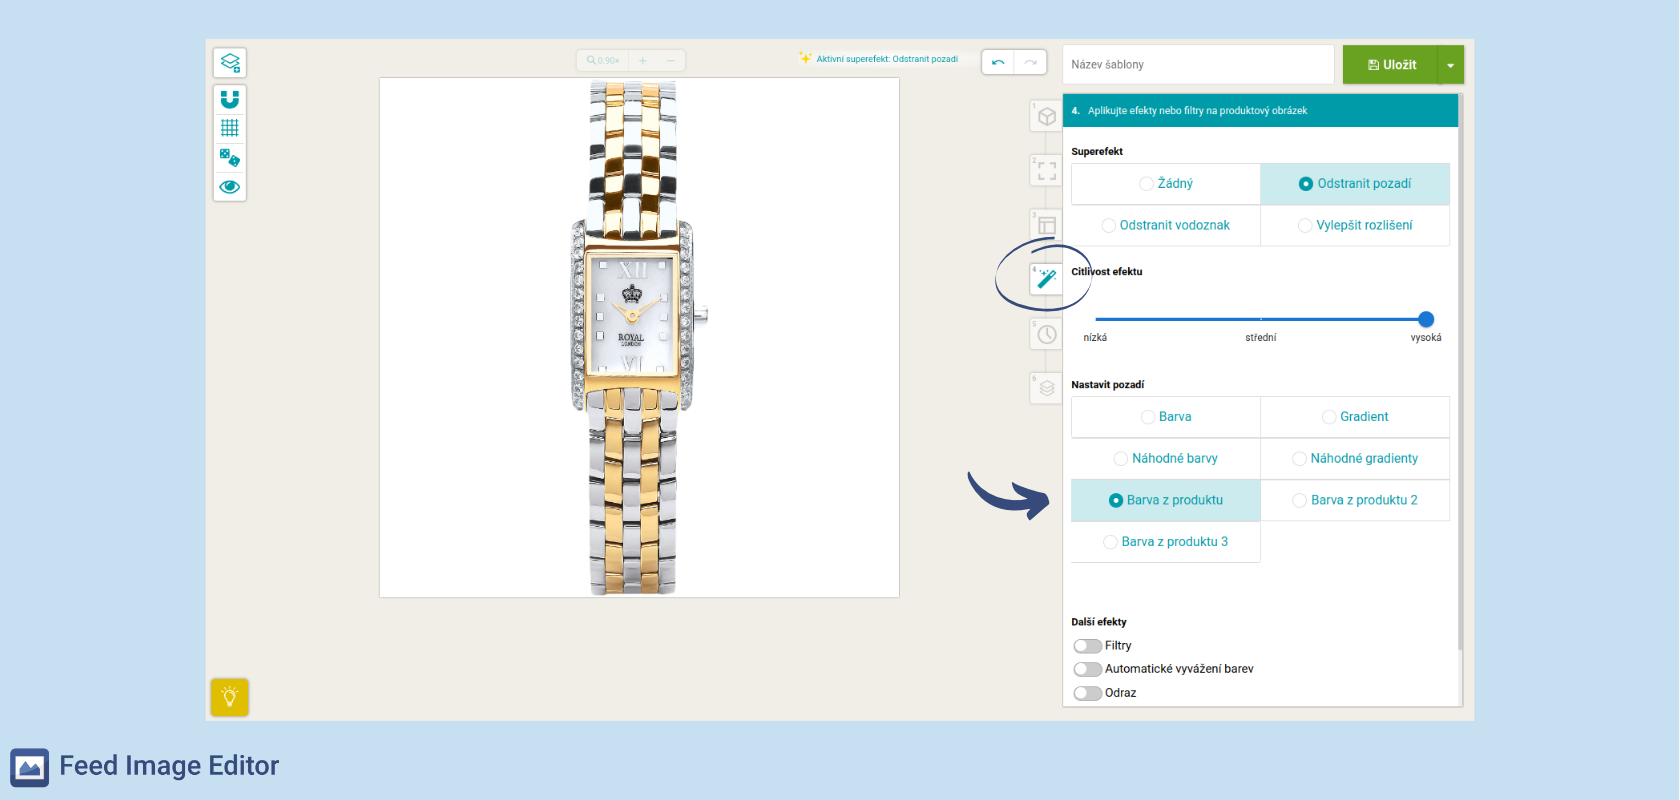The image size is (1680, 800).
Task: Click střední point on sensitivity slider
Action: (1261, 320)
